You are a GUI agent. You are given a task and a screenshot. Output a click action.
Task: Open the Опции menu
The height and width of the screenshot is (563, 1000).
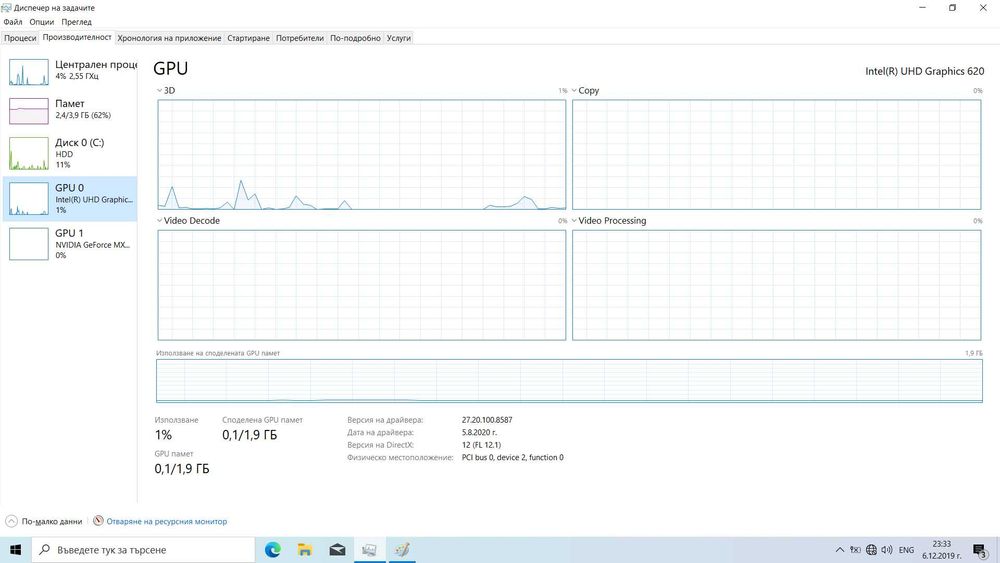click(x=41, y=22)
